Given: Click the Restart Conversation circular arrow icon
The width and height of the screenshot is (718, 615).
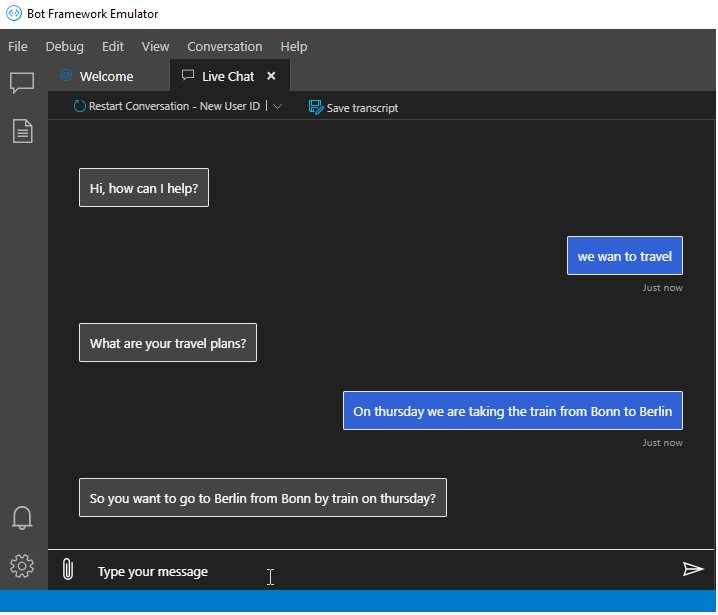Looking at the screenshot, I should [x=80, y=106].
